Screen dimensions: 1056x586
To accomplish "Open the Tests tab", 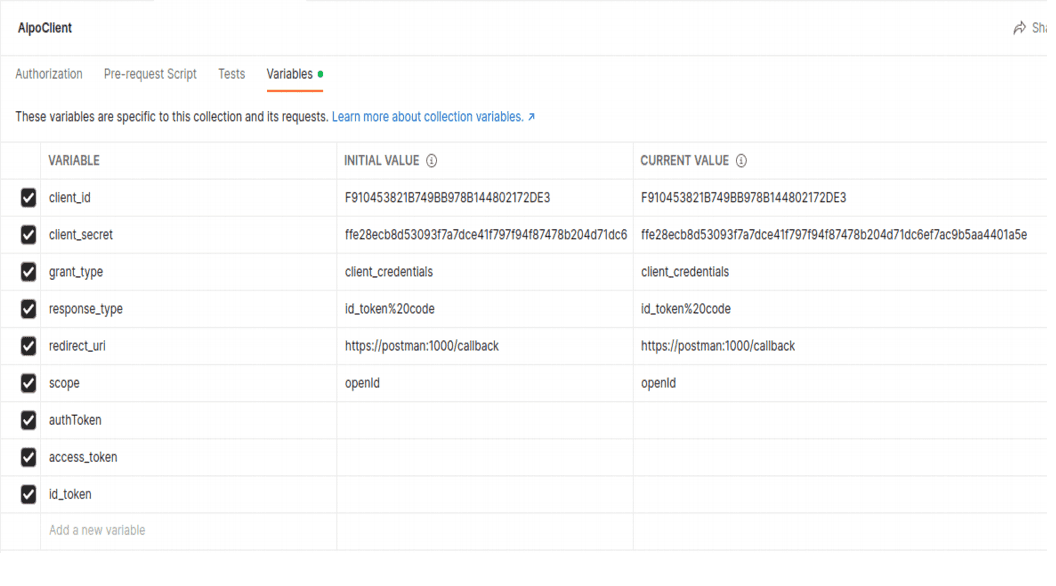I will 231,74.
